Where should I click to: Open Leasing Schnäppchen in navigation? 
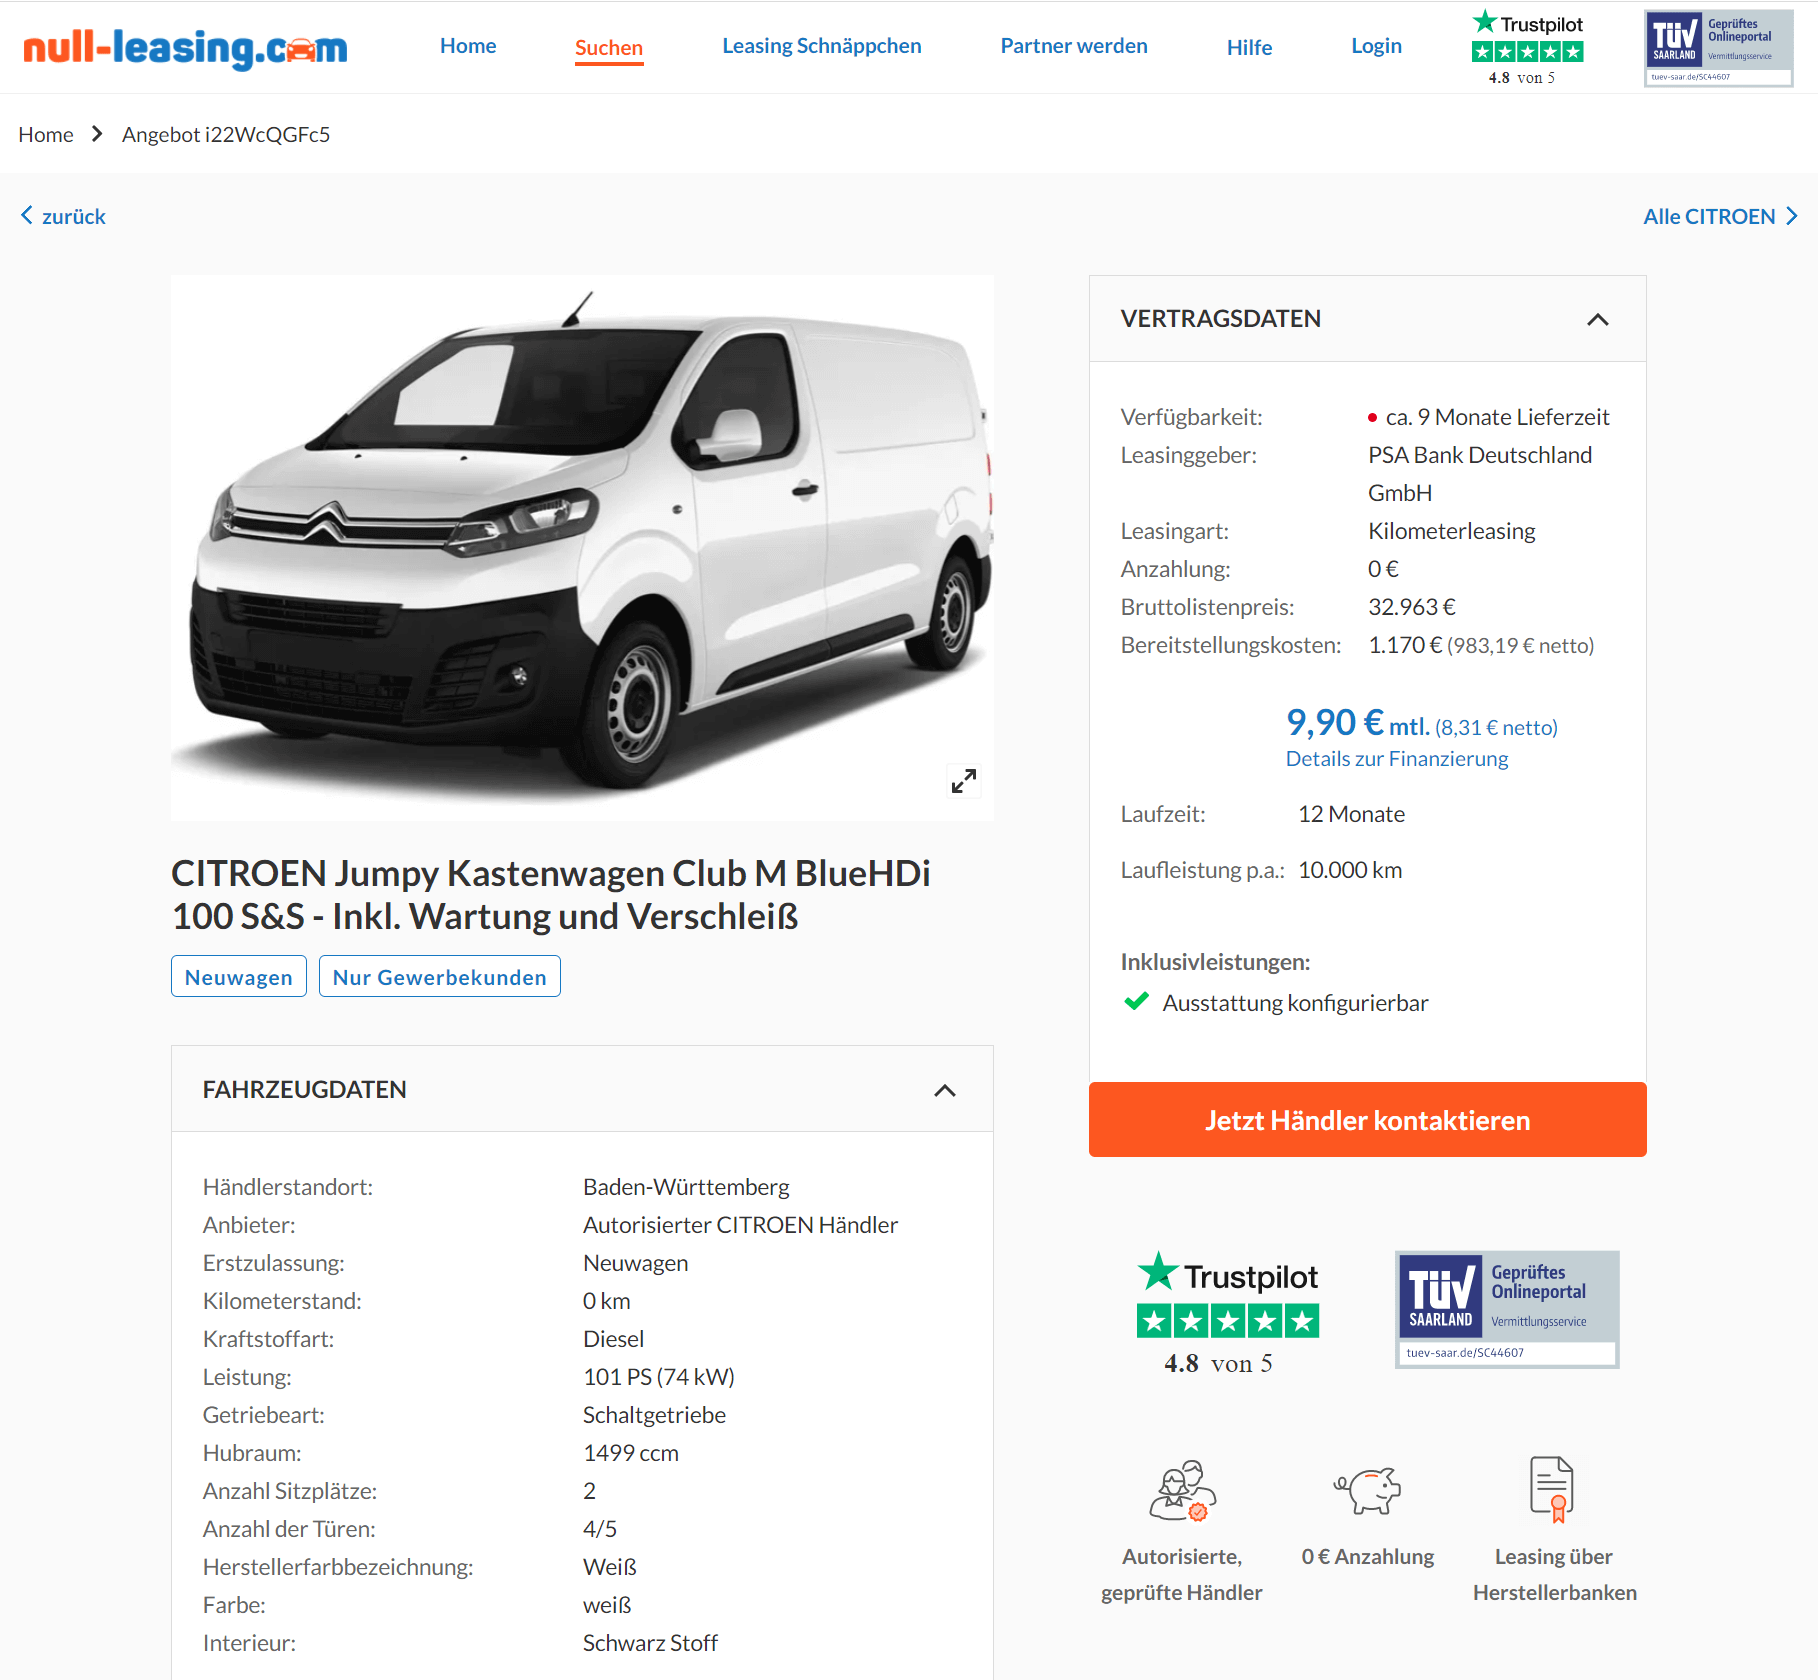pos(822,46)
